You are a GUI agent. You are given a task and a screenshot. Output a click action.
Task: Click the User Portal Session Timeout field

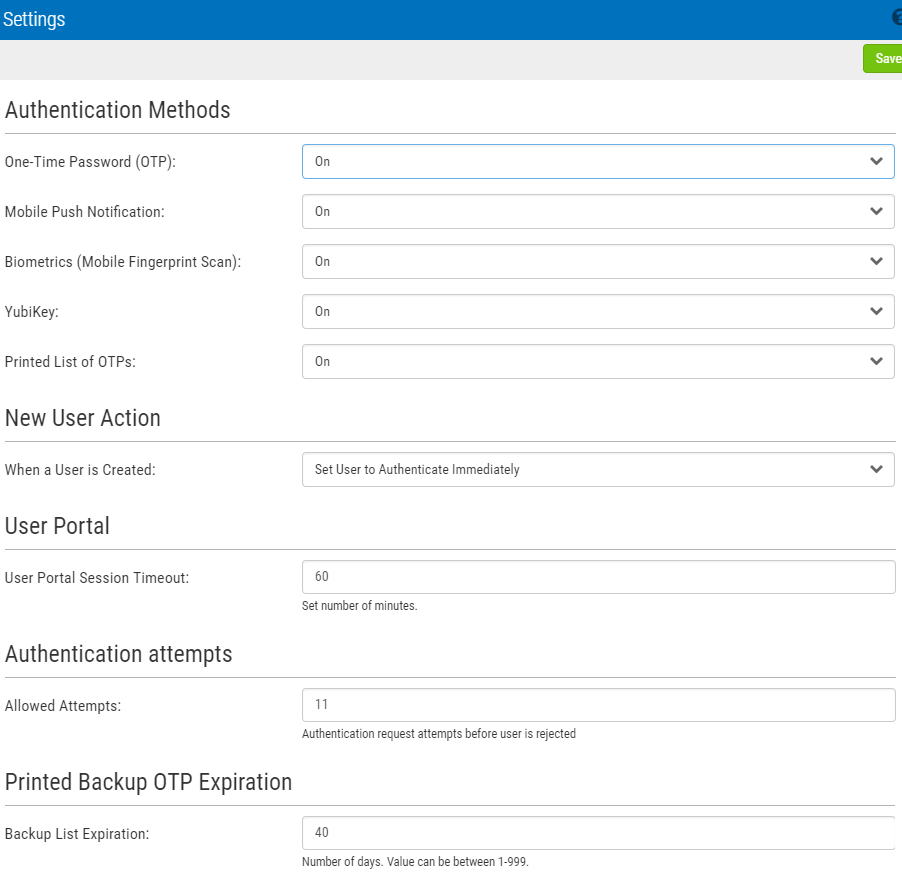pyautogui.click(x=597, y=577)
